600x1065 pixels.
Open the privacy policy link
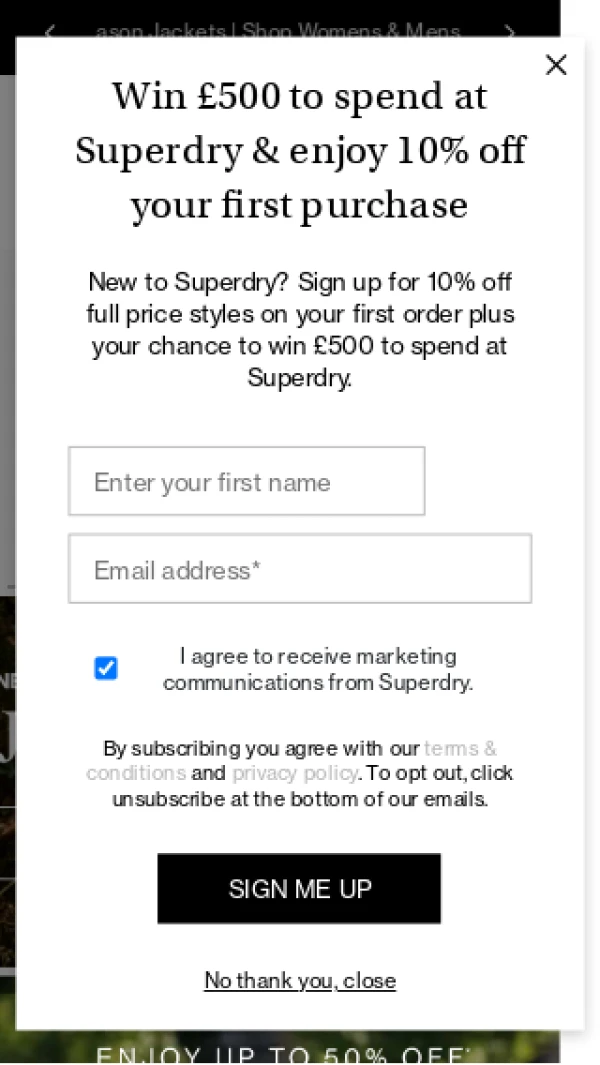[295, 773]
